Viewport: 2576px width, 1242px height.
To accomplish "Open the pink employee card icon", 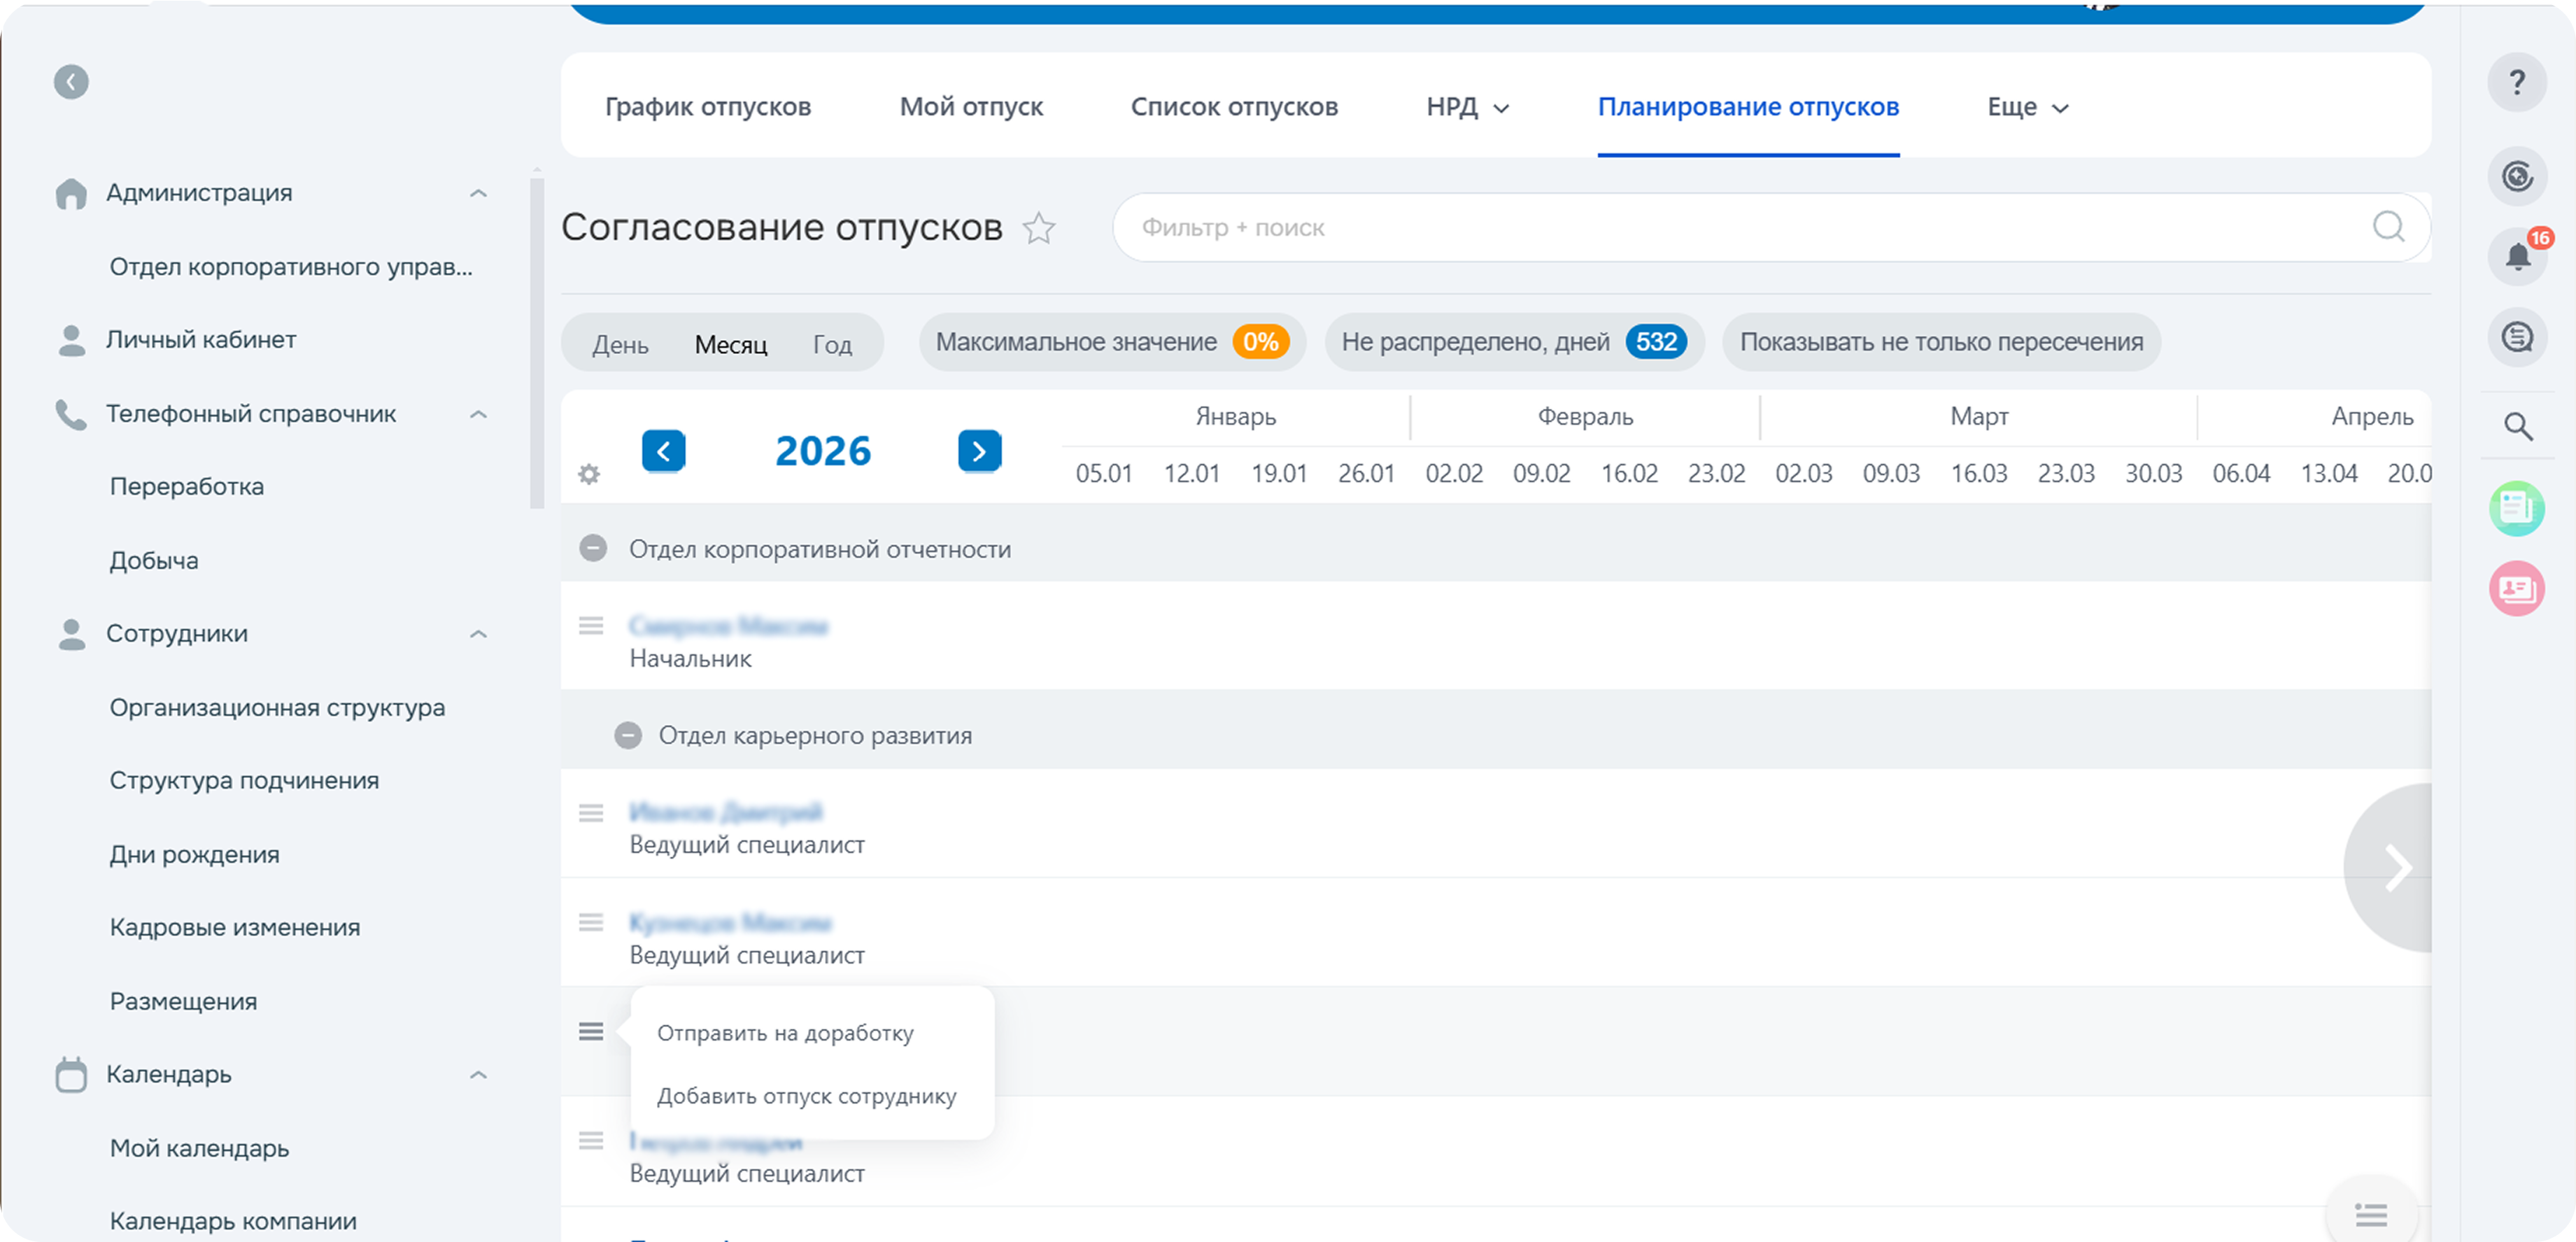I will tap(2518, 589).
